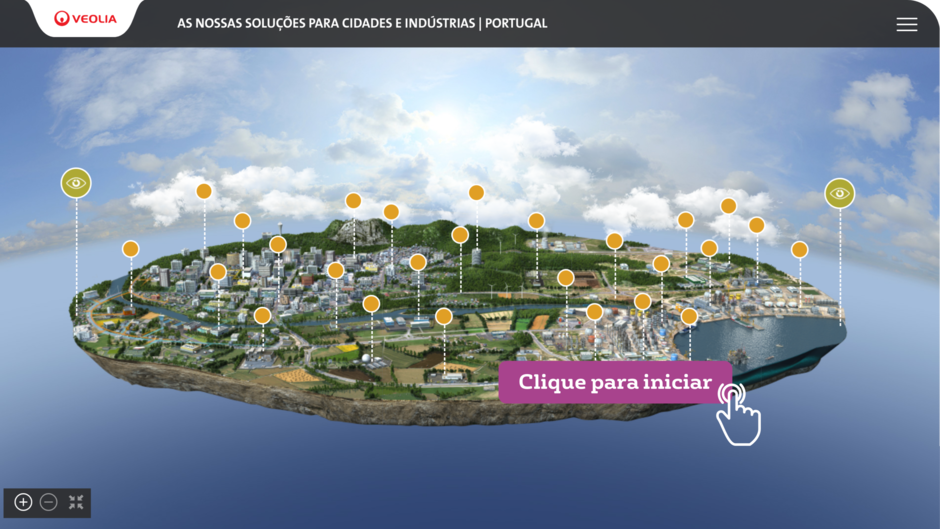Select the right green eye viewpoint marker
Image resolution: width=940 pixels, height=529 pixels.
(x=839, y=193)
